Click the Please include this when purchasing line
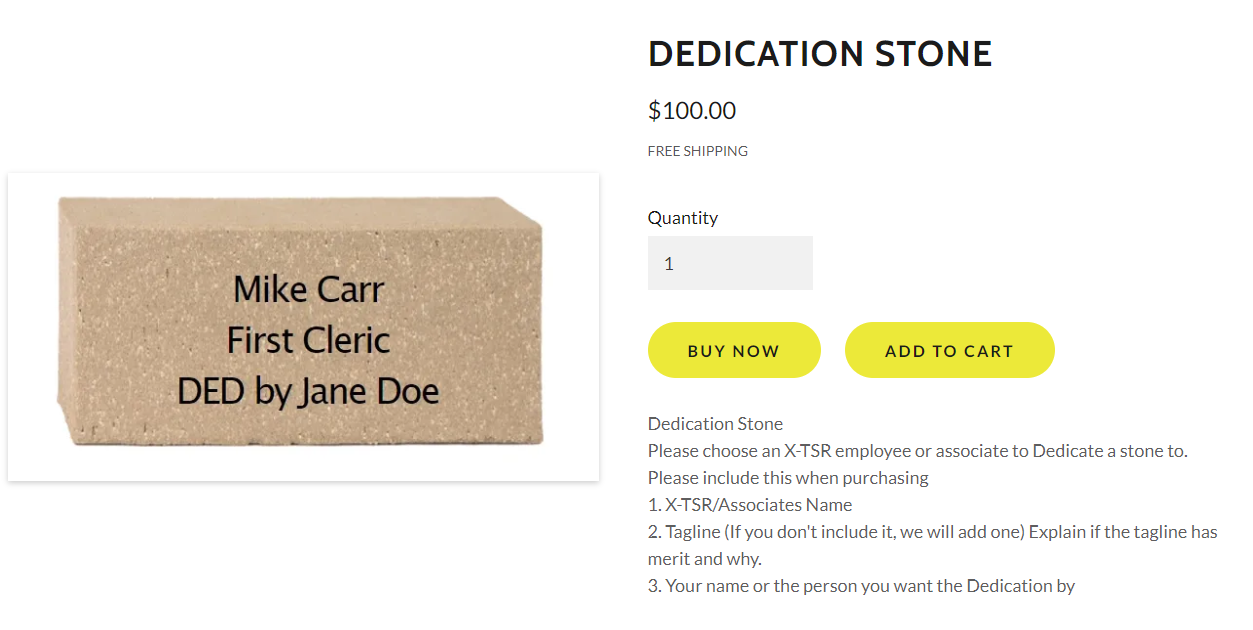Image resolution: width=1253 pixels, height=630 pixels. click(x=788, y=478)
